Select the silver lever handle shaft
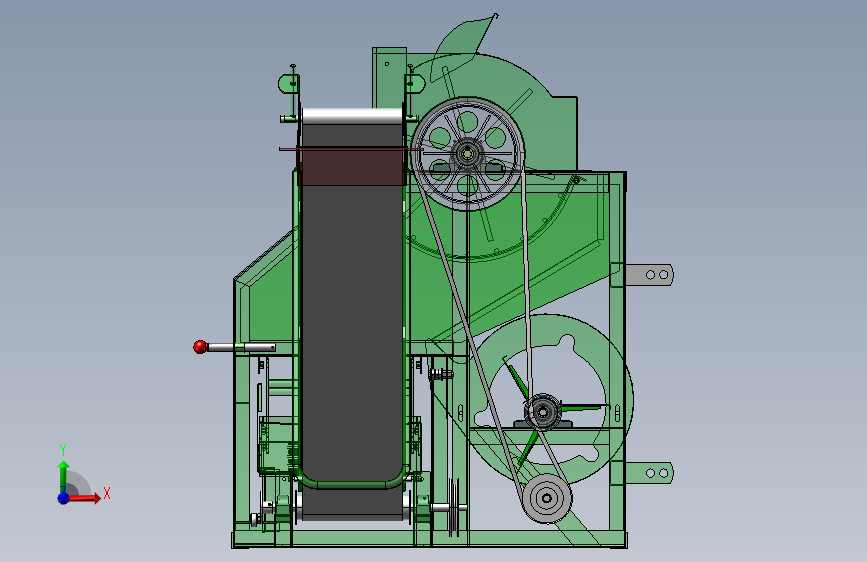 pos(242,347)
